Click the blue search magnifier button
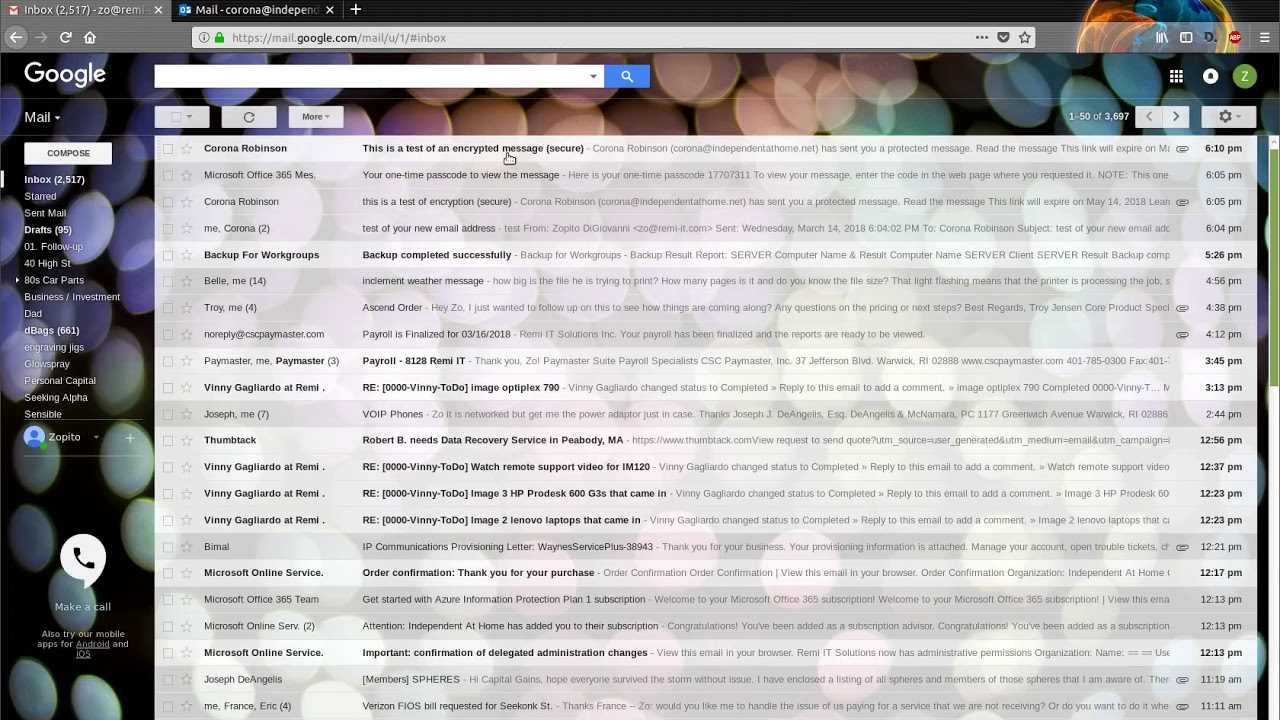The height and width of the screenshot is (720, 1280). tap(627, 76)
